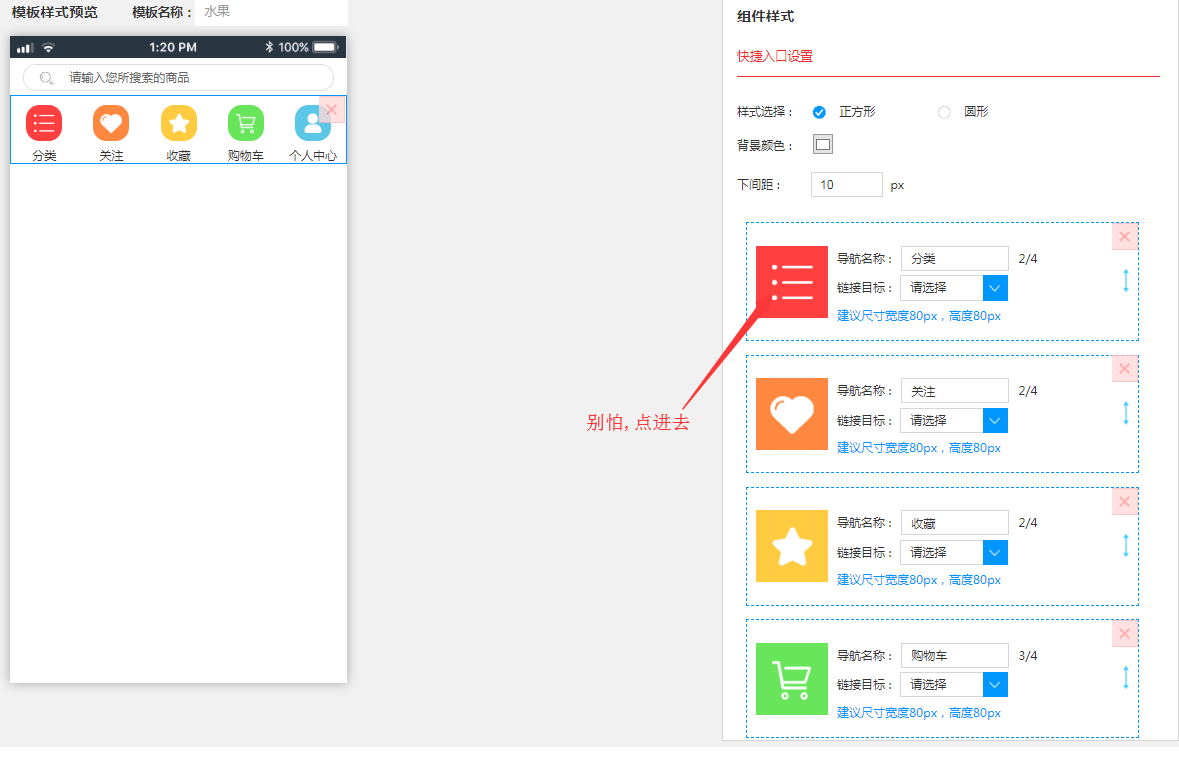Viewport: 1179px width, 770px height.
Task: Click the green cart image for 购物车 entry
Action: click(x=792, y=679)
